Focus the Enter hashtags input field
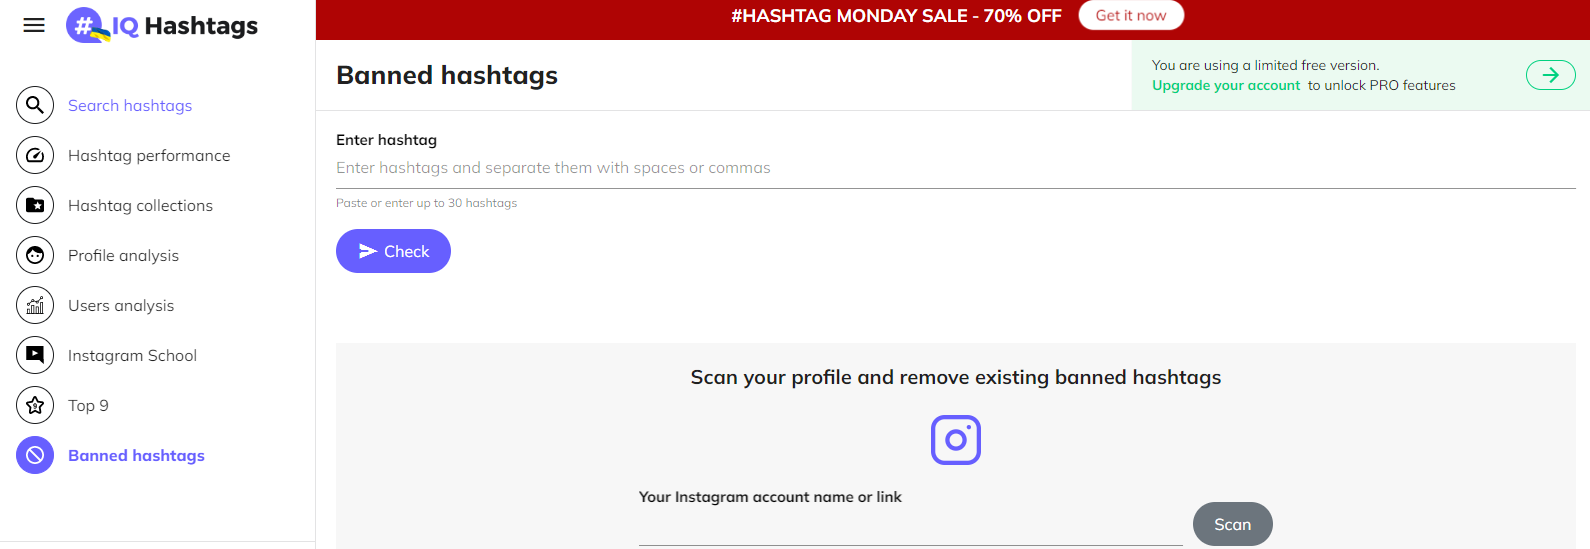The image size is (1590, 549). [x=956, y=168]
